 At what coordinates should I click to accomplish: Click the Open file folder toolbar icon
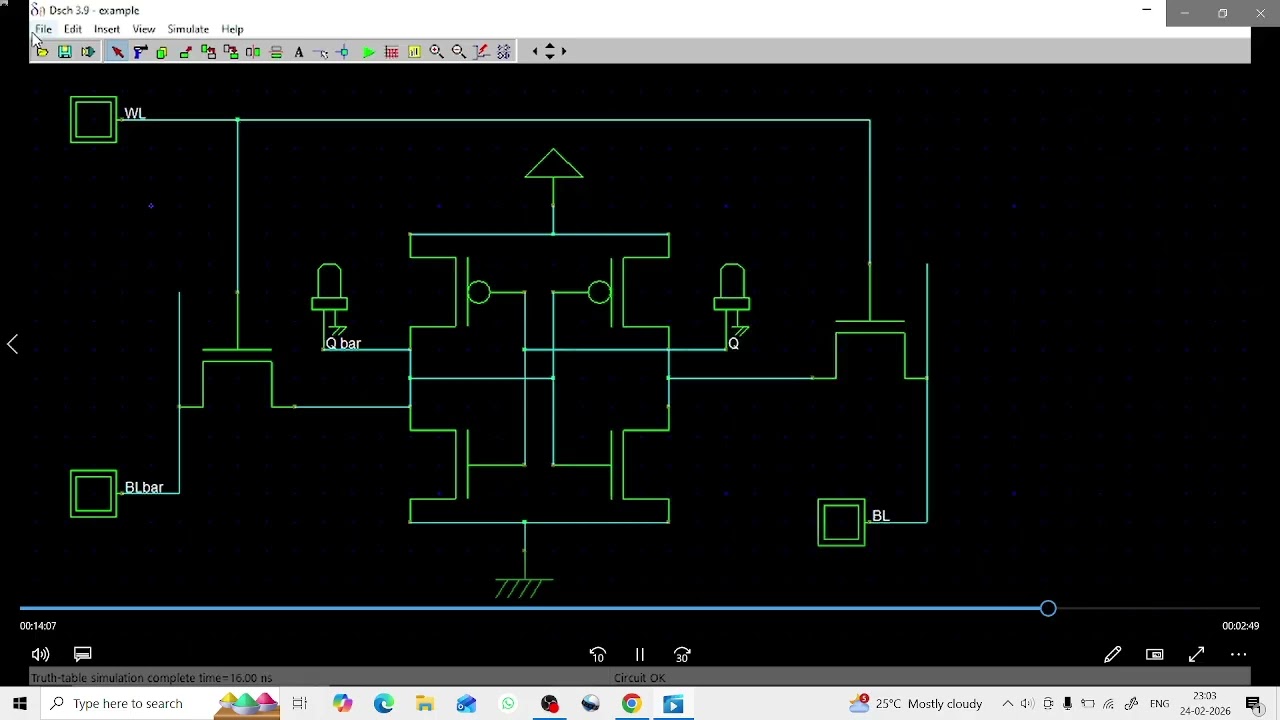pyautogui.click(x=41, y=51)
